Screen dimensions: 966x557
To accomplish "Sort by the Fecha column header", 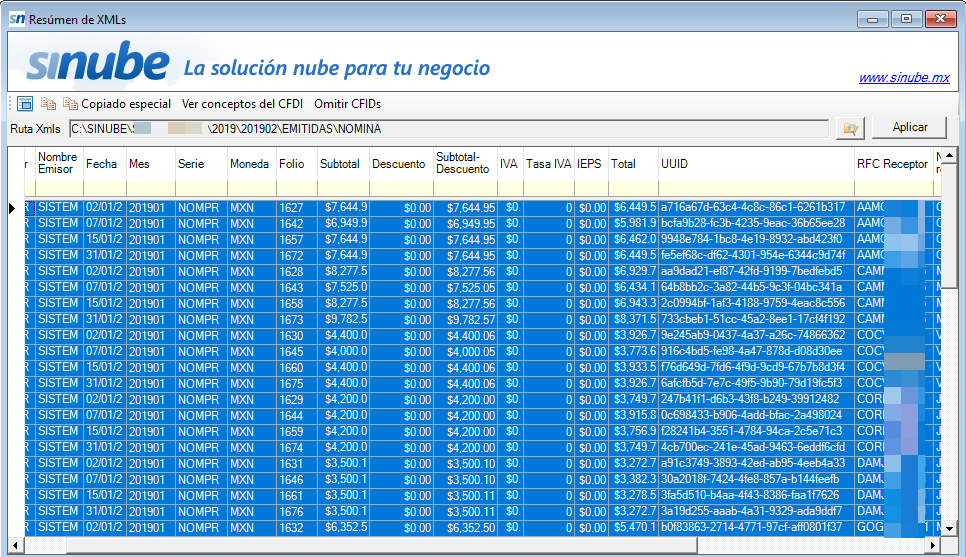I will (x=104, y=163).
